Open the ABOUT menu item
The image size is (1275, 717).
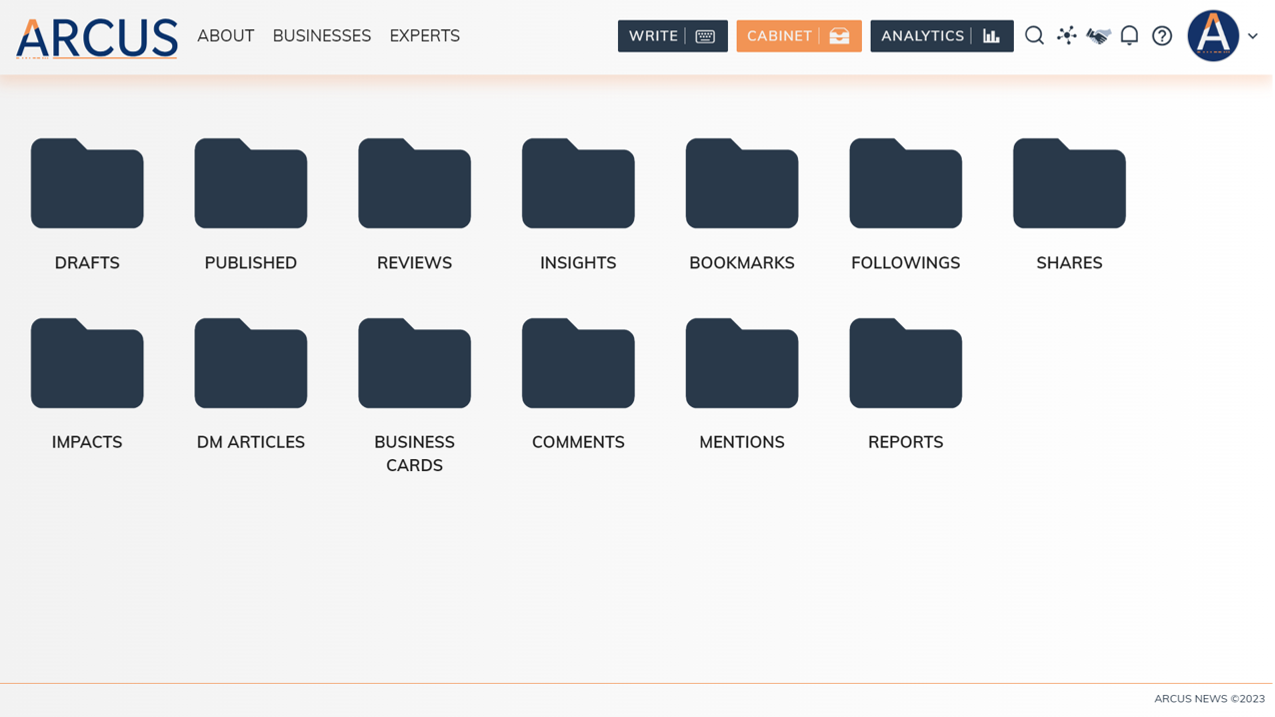tap(225, 35)
